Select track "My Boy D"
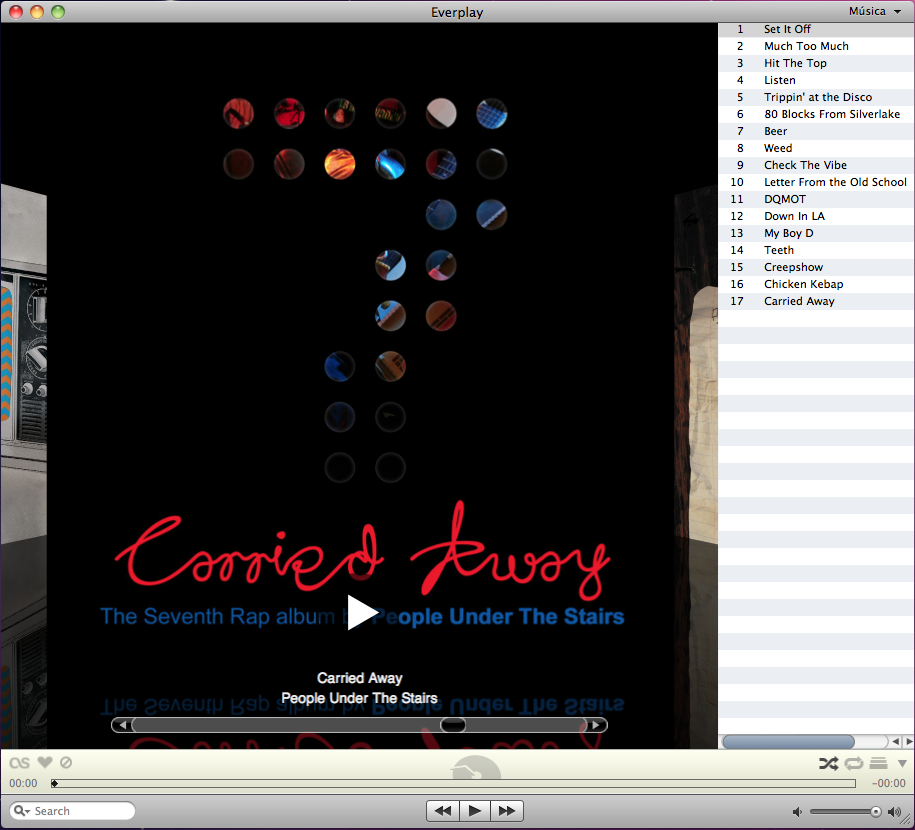This screenshot has height=830, width=915. pos(816,233)
